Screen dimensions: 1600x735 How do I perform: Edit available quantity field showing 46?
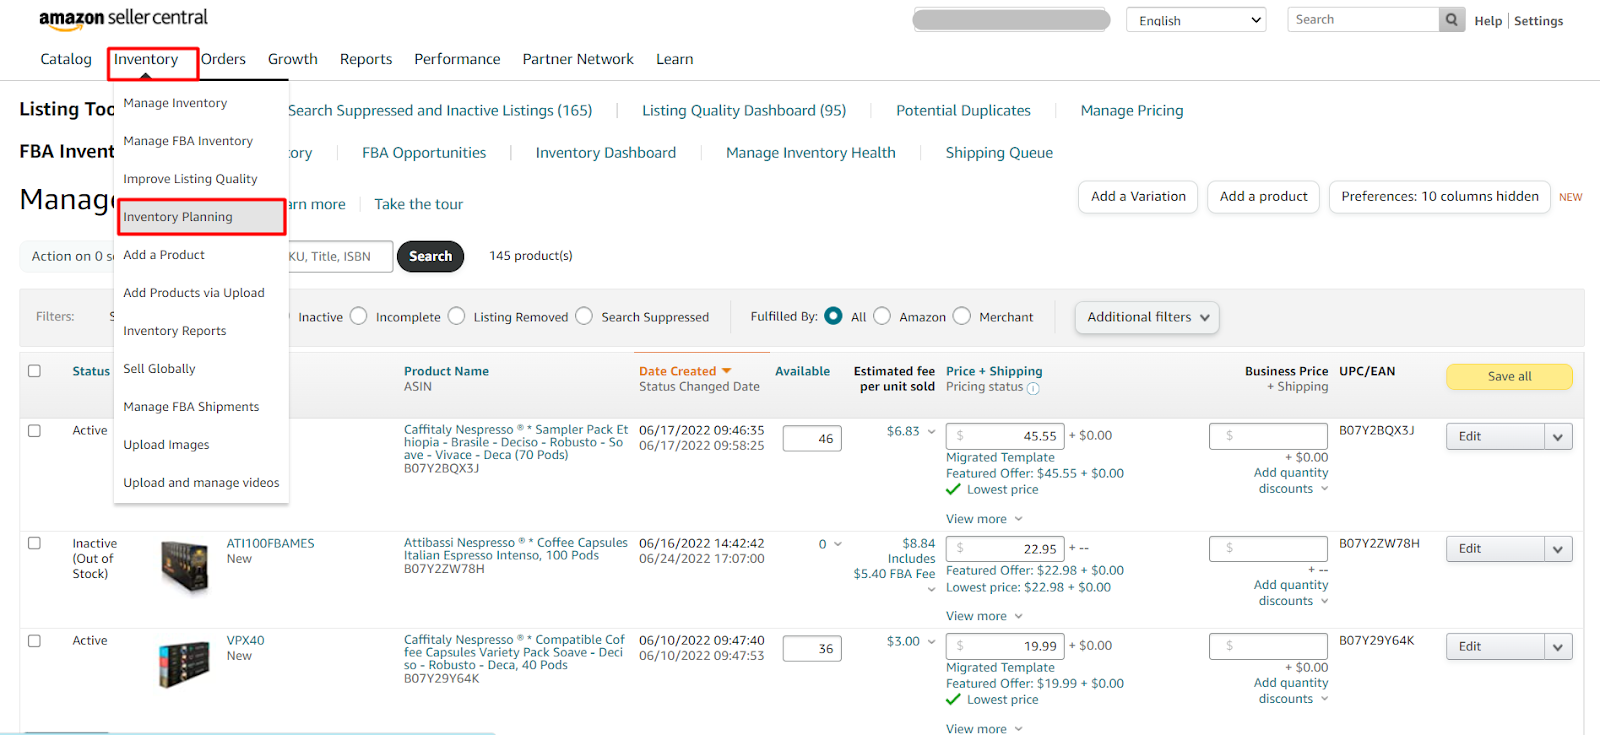tap(812, 438)
